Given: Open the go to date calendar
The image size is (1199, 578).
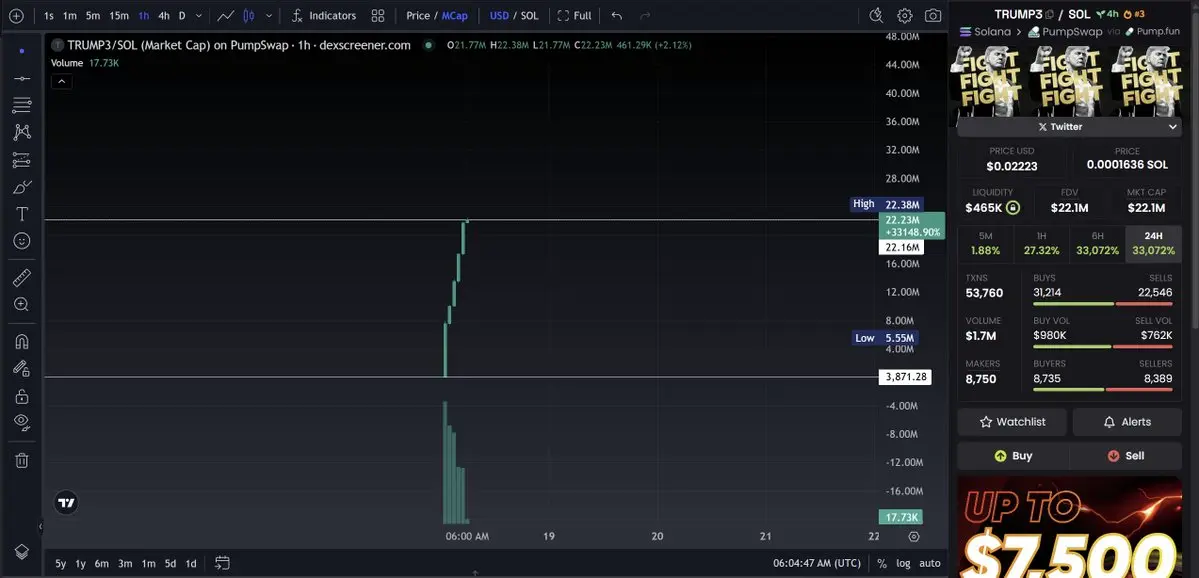Looking at the screenshot, I should (x=222, y=563).
